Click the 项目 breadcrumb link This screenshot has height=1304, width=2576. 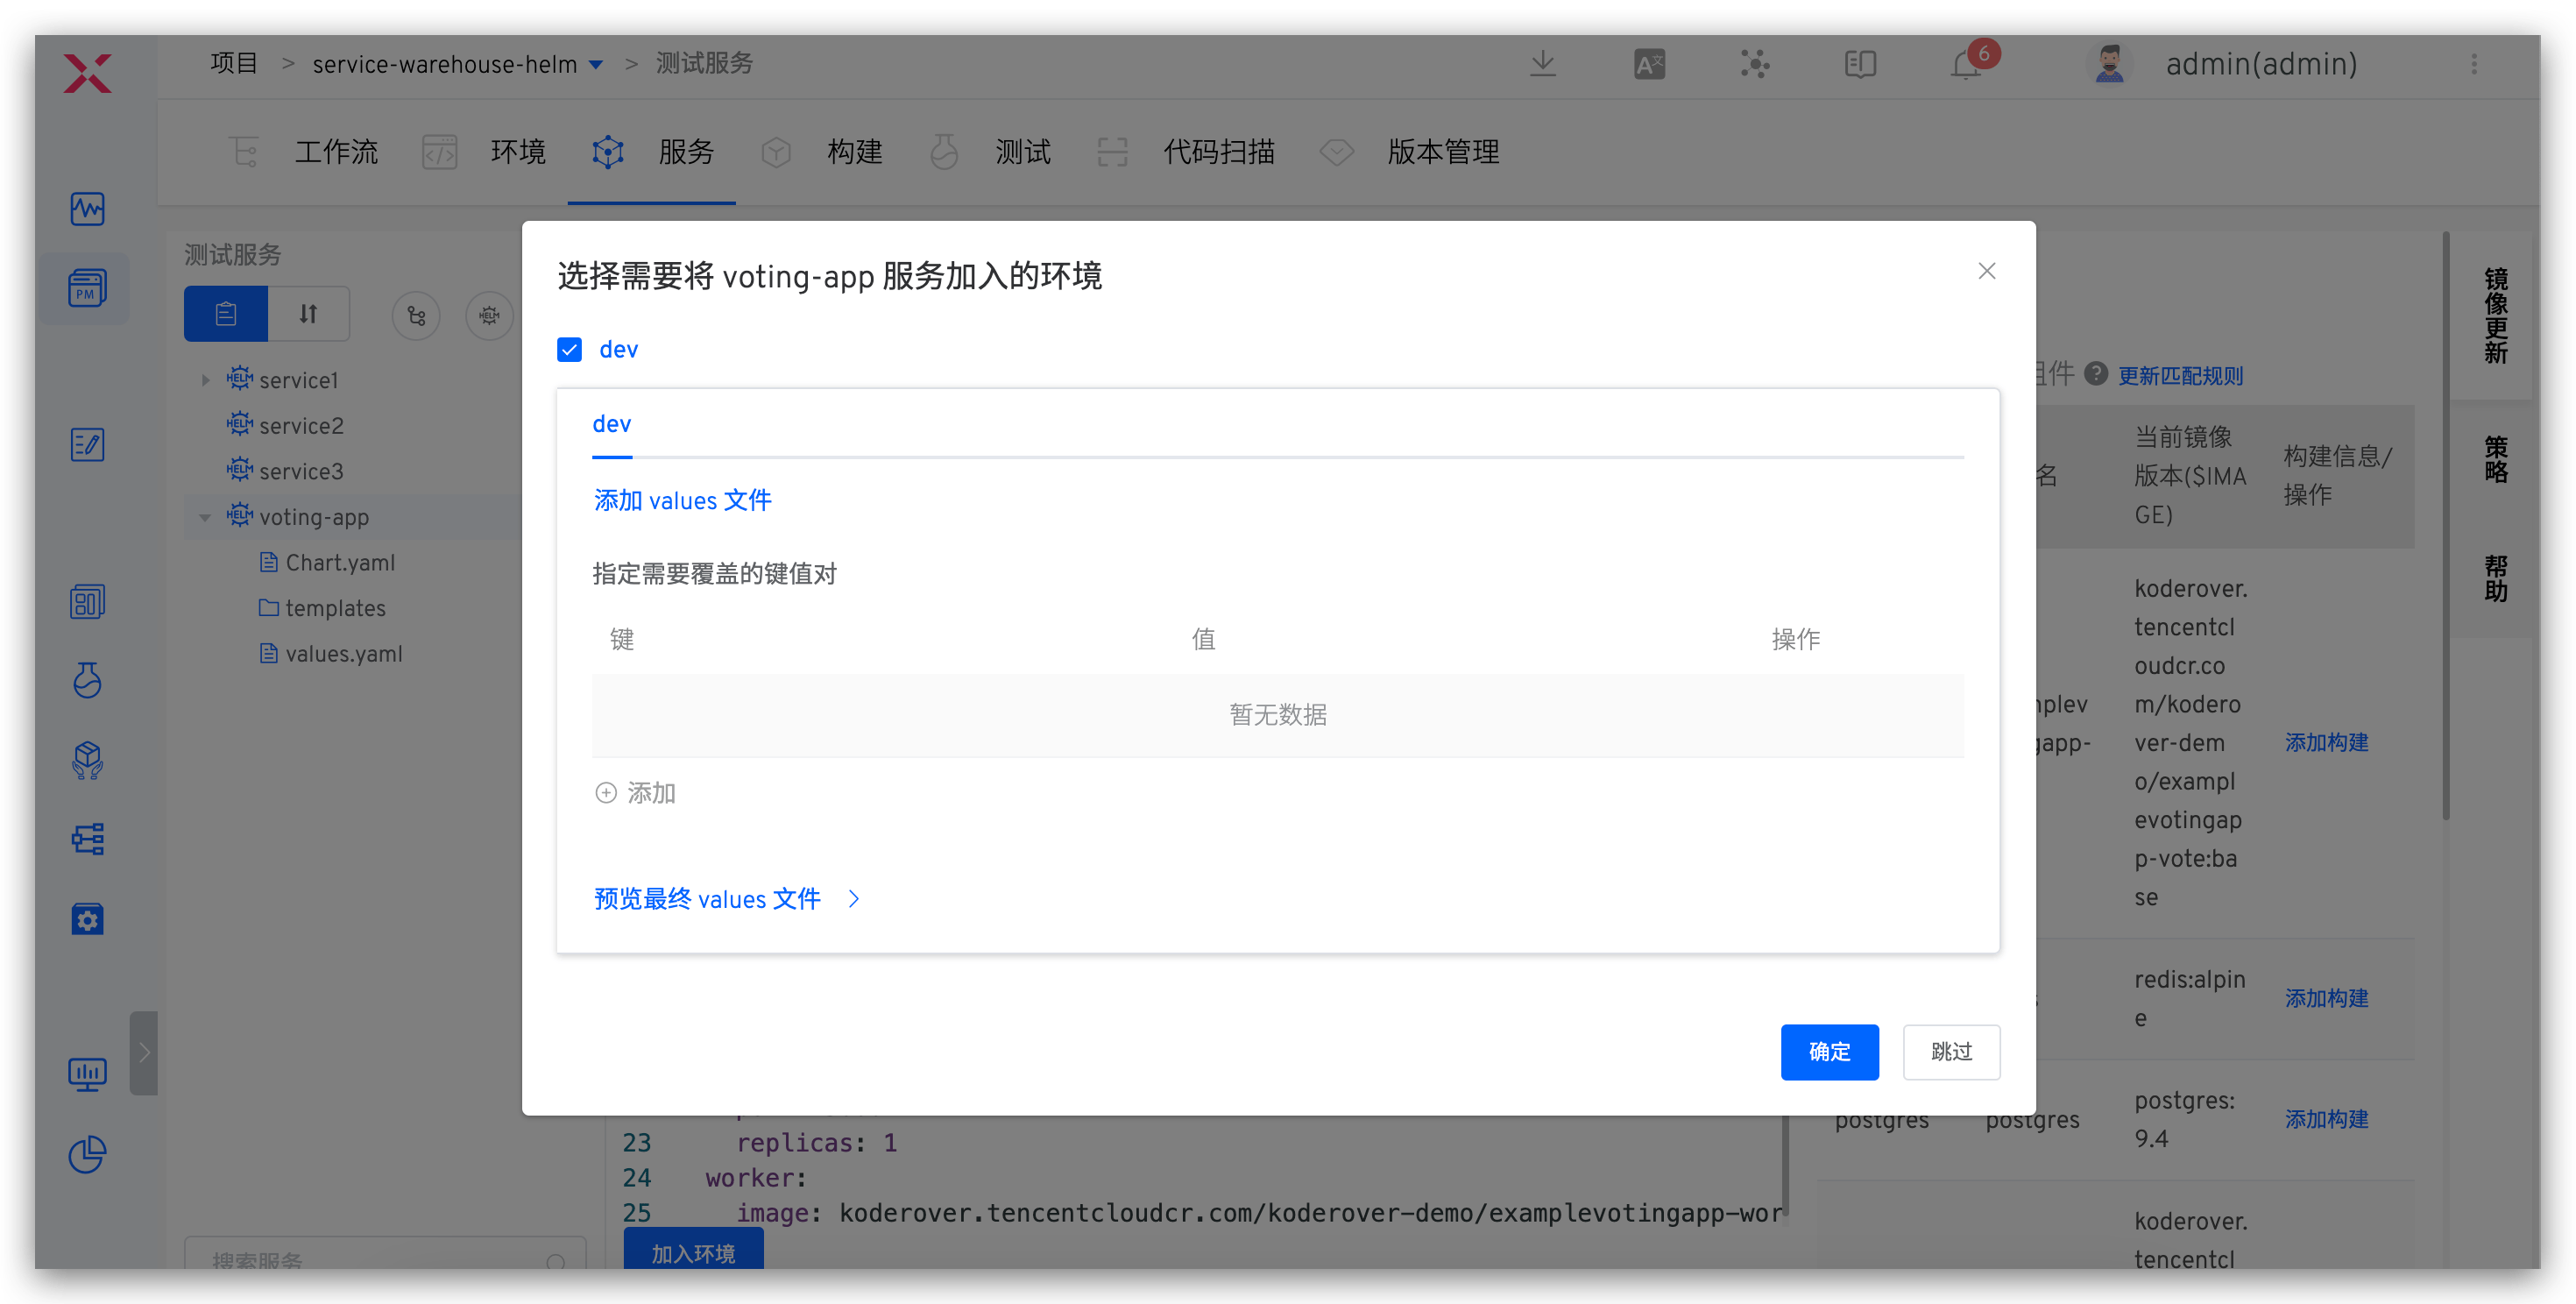(234, 63)
